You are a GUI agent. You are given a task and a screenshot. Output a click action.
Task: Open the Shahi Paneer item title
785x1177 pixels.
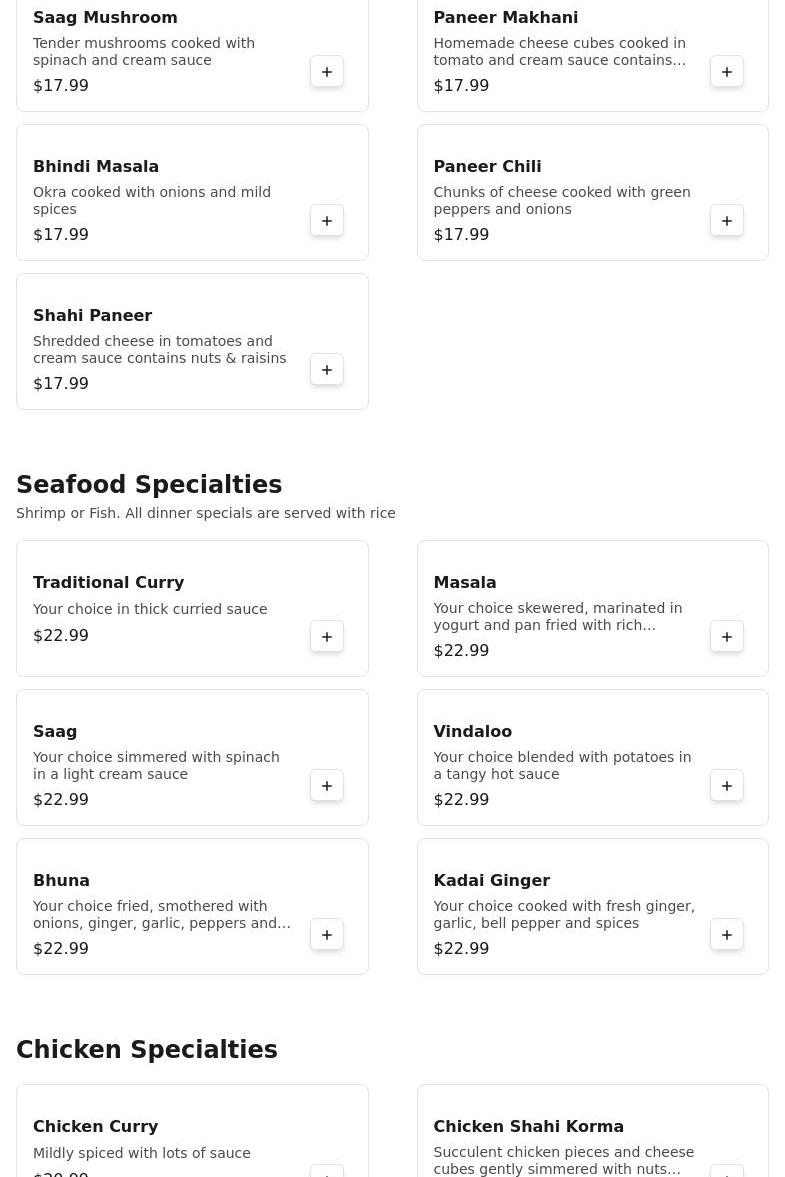[92, 316]
